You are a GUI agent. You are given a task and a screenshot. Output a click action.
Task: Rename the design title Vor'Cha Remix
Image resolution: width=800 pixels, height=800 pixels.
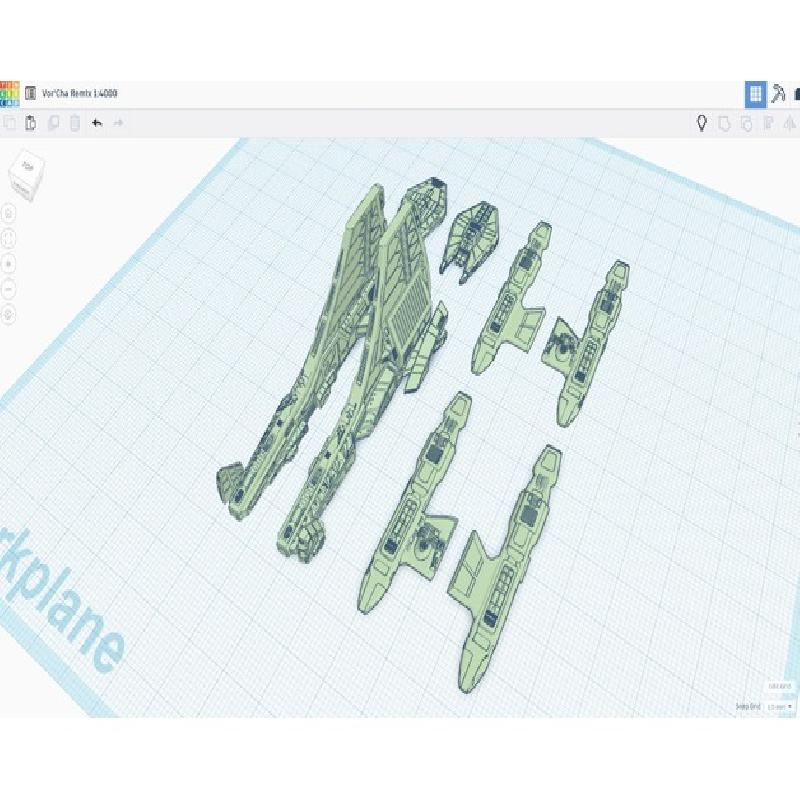point(80,93)
